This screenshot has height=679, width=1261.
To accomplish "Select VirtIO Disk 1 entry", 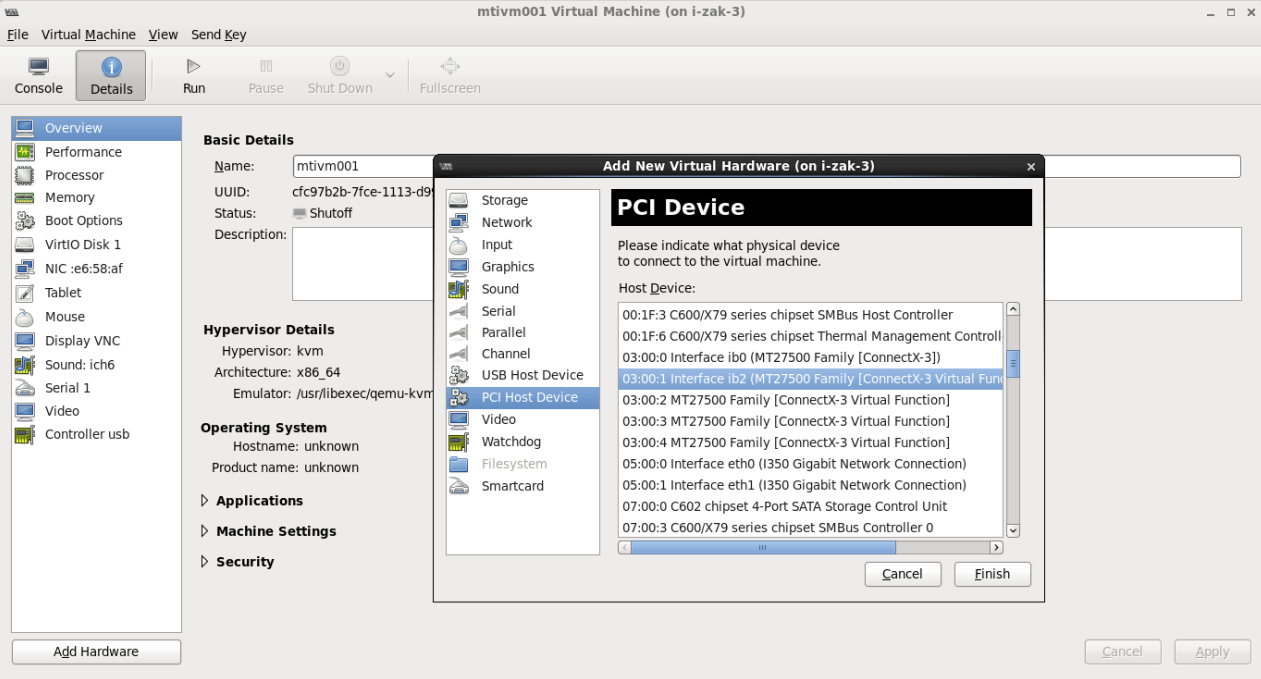I will click(x=97, y=244).
